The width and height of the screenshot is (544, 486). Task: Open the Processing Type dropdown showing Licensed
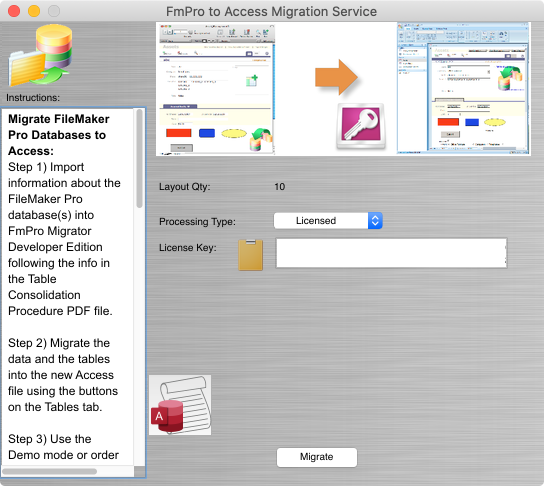point(328,221)
